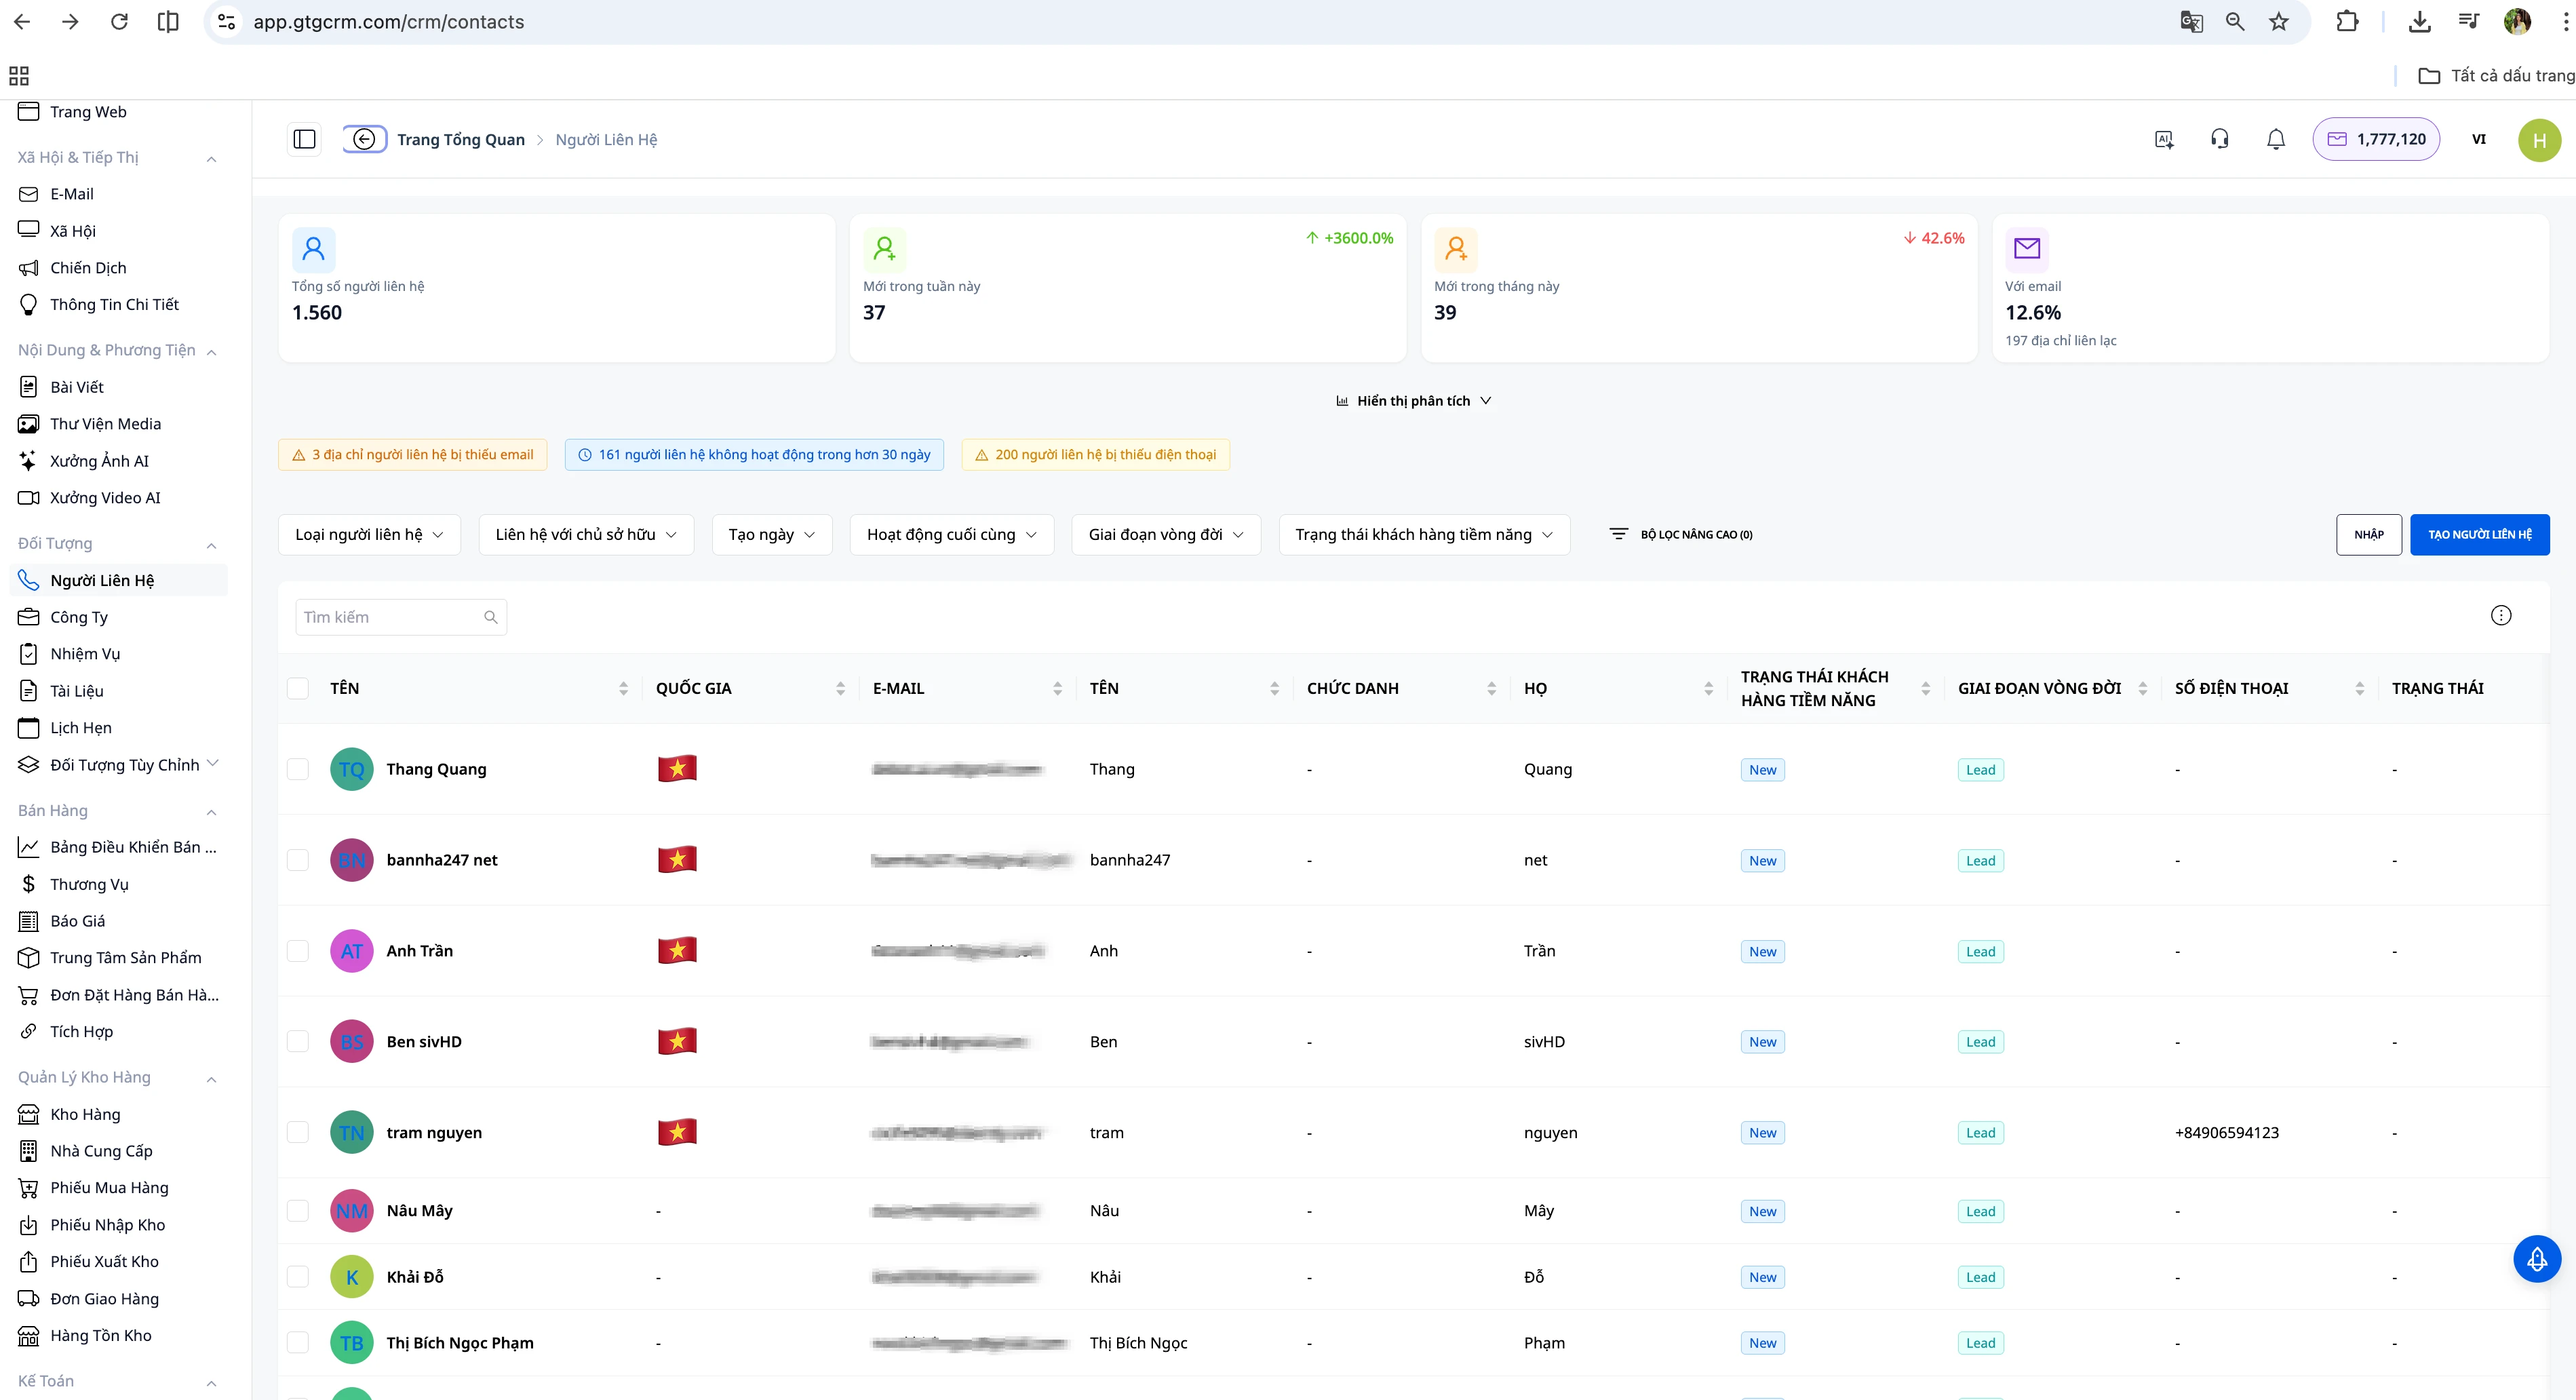Click the circled back arrow icon
The image size is (2576, 1400).
[365, 139]
